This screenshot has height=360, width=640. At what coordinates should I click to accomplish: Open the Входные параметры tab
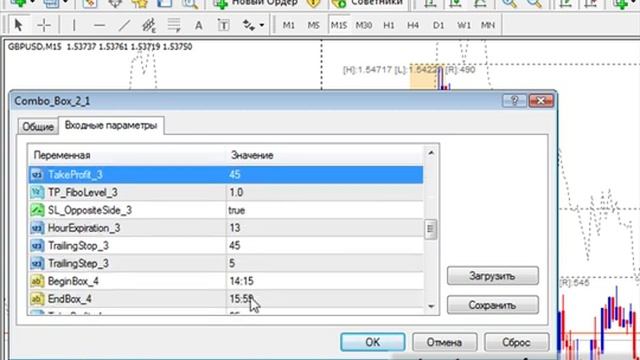point(111,125)
